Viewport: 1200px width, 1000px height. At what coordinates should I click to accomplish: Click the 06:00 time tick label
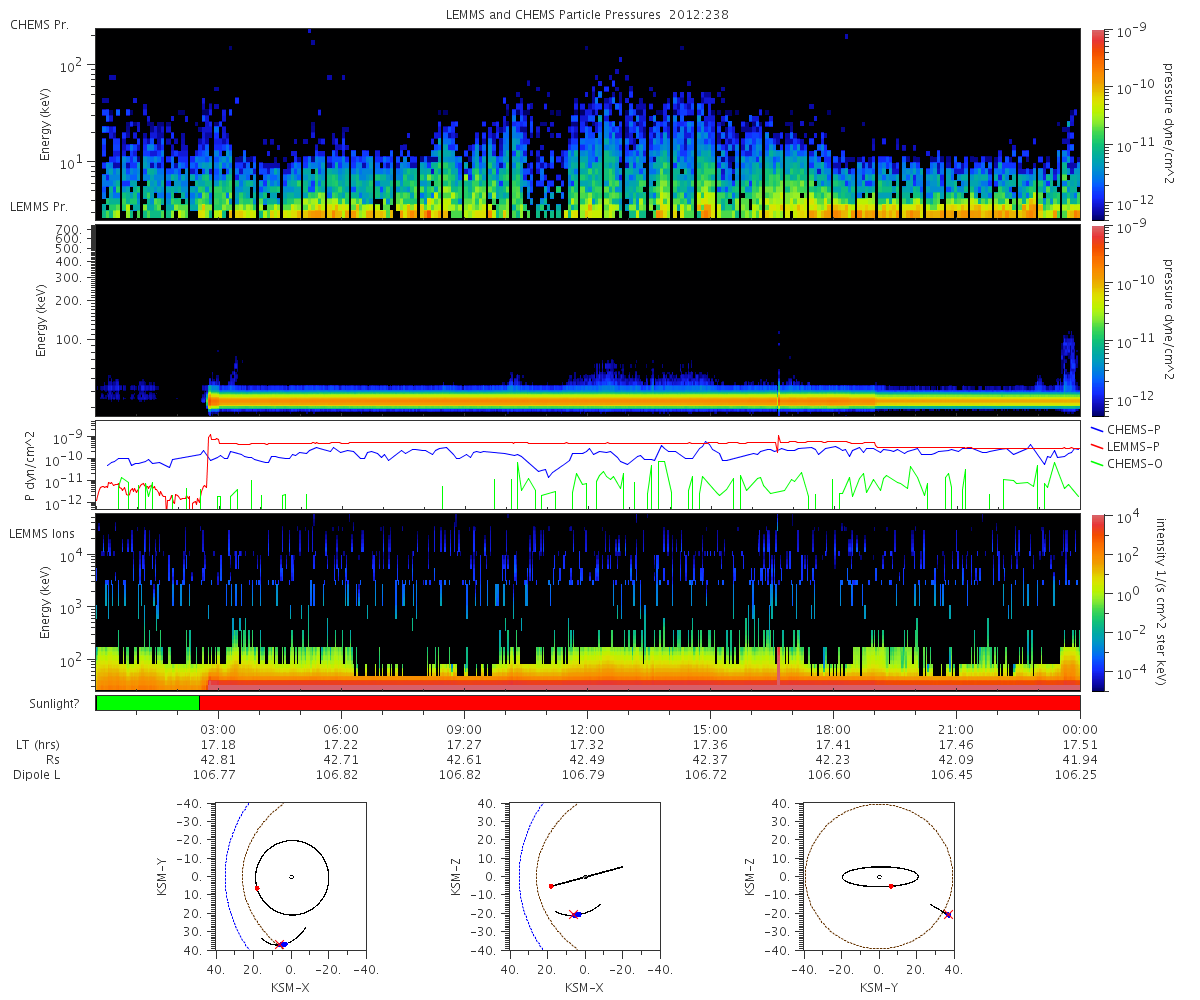tap(341, 729)
